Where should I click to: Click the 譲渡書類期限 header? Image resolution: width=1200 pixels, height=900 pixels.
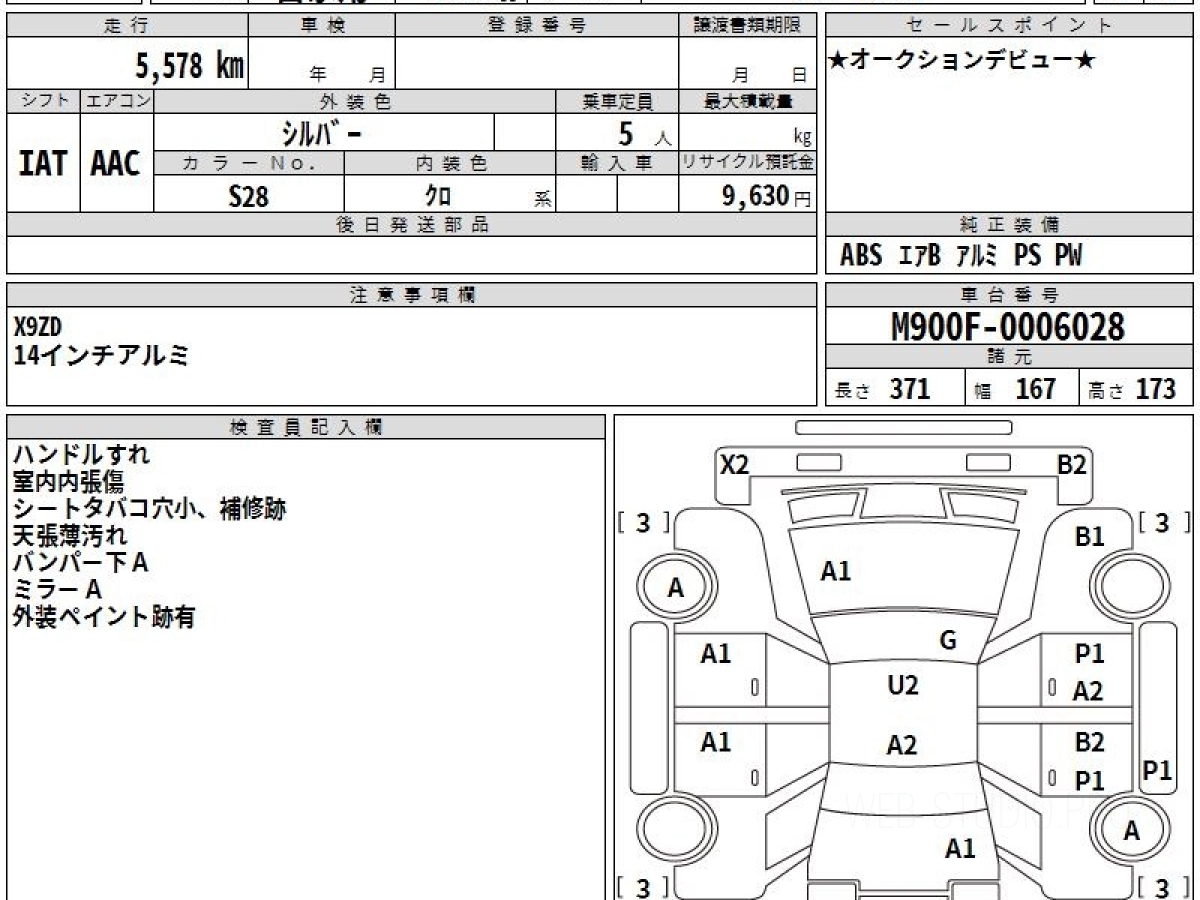[x=748, y=27]
